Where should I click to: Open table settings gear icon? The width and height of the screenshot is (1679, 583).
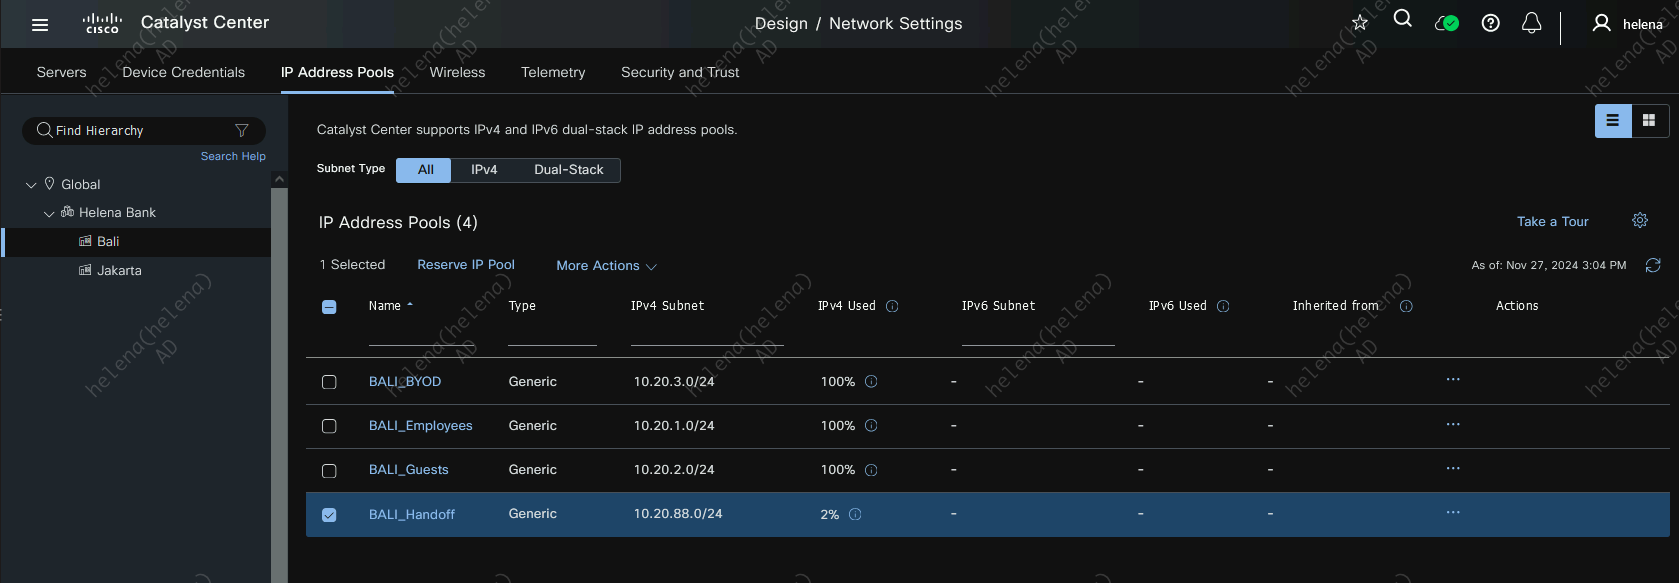point(1640,221)
